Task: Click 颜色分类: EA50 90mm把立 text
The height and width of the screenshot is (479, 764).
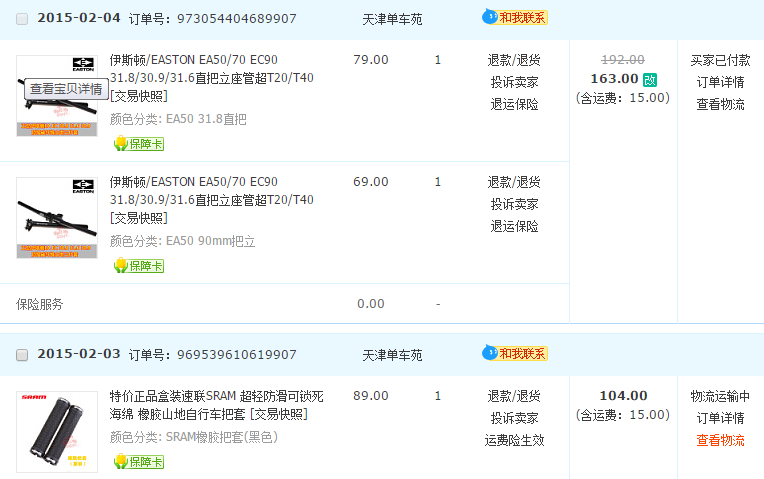Action: click(x=182, y=241)
